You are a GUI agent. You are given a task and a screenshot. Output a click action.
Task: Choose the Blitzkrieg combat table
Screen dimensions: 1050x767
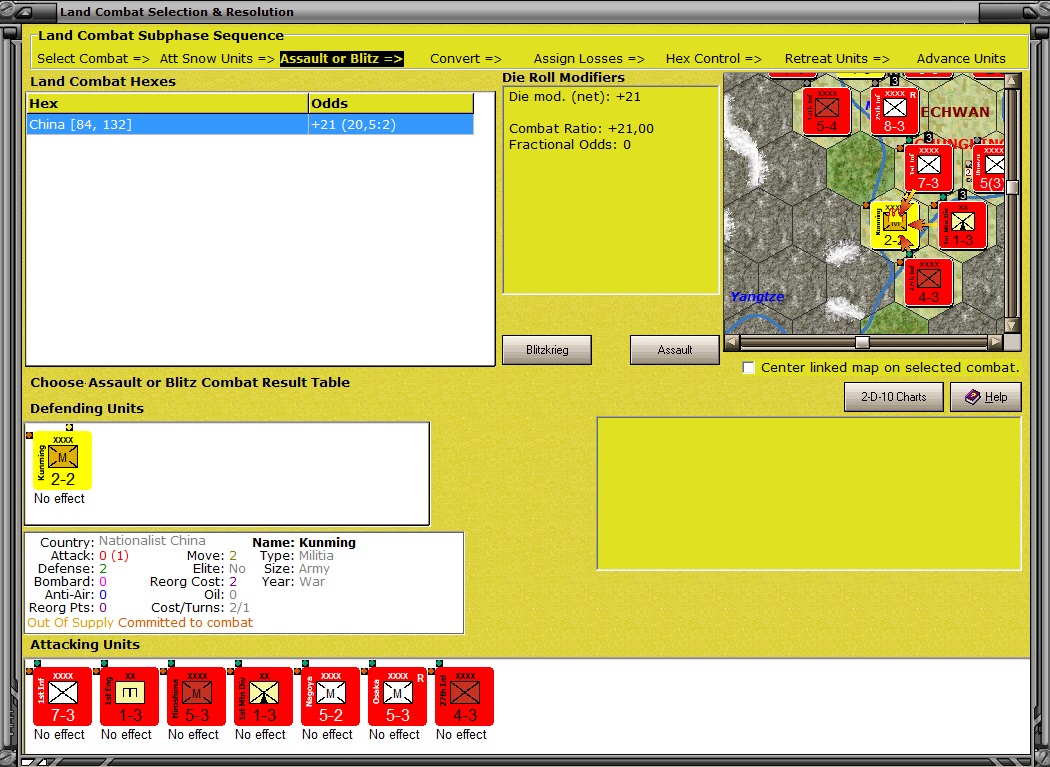tap(547, 350)
